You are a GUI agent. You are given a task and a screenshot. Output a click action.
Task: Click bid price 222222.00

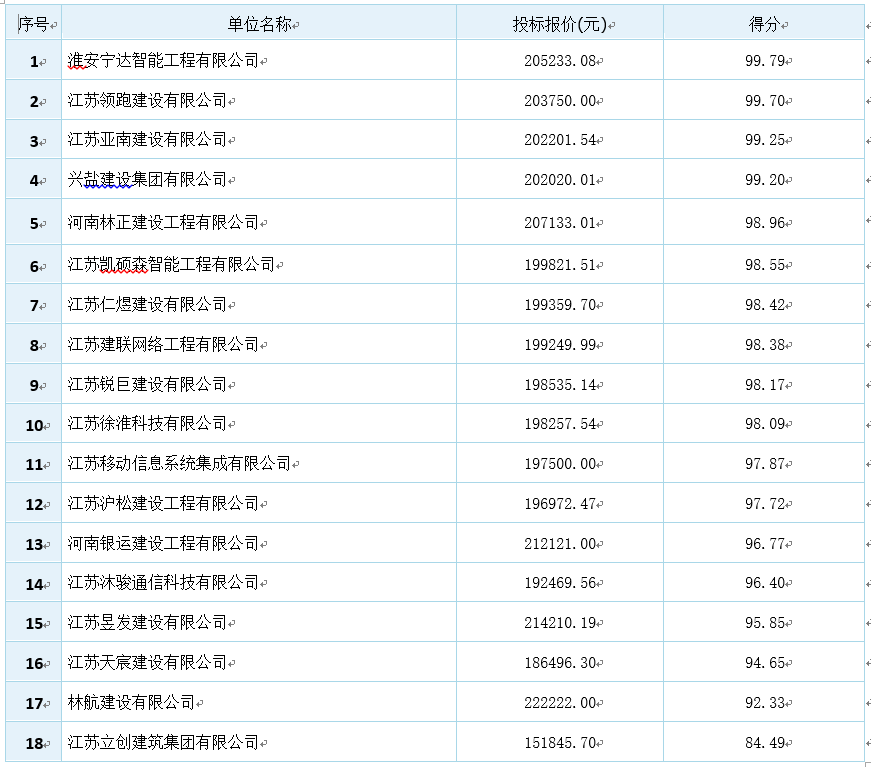pyautogui.click(x=560, y=703)
